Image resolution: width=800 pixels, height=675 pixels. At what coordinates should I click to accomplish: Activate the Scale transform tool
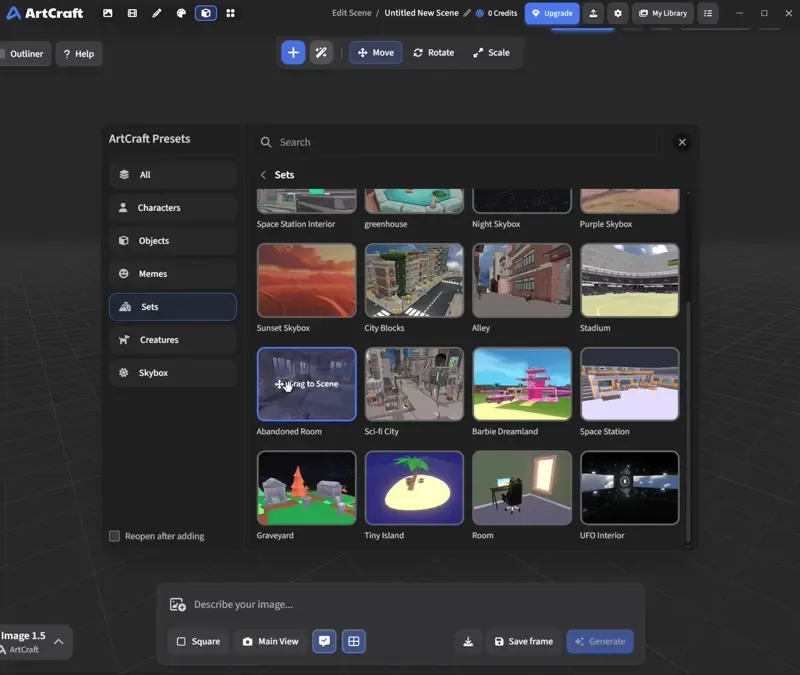coord(491,53)
